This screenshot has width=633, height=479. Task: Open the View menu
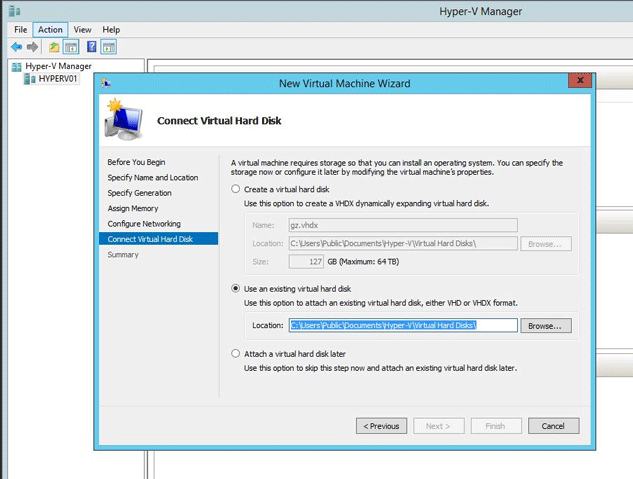point(82,30)
